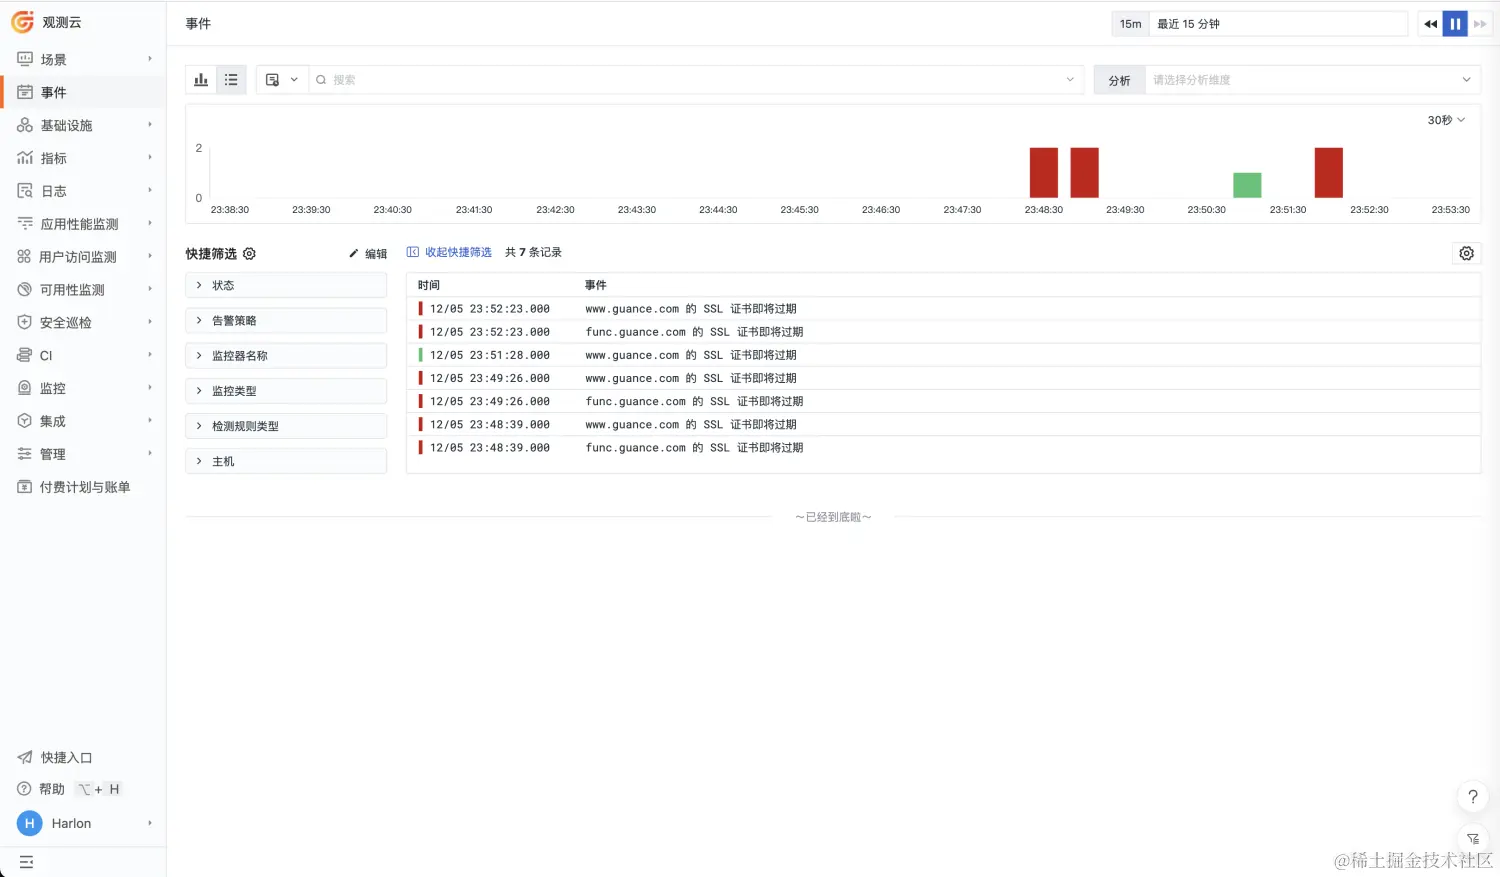Click the 观测云 logo icon

[x=22, y=22]
